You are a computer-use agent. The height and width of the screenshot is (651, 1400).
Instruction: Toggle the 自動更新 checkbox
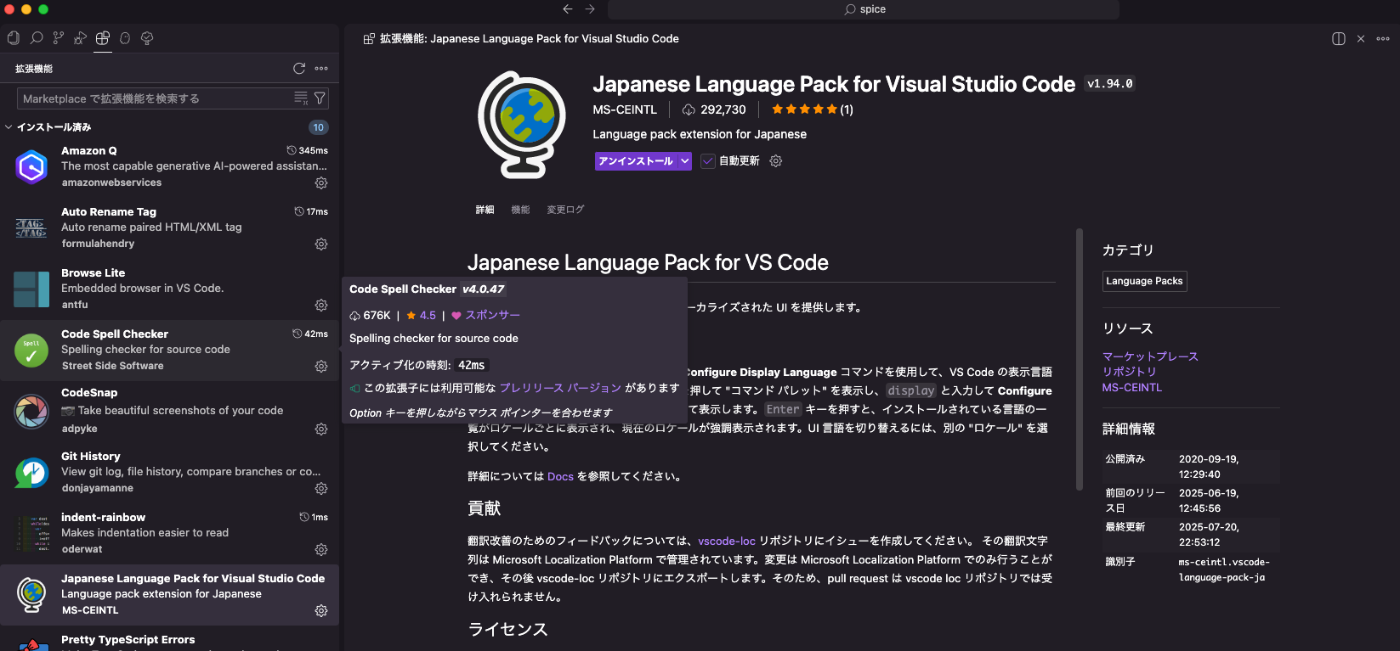click(708, 161)
